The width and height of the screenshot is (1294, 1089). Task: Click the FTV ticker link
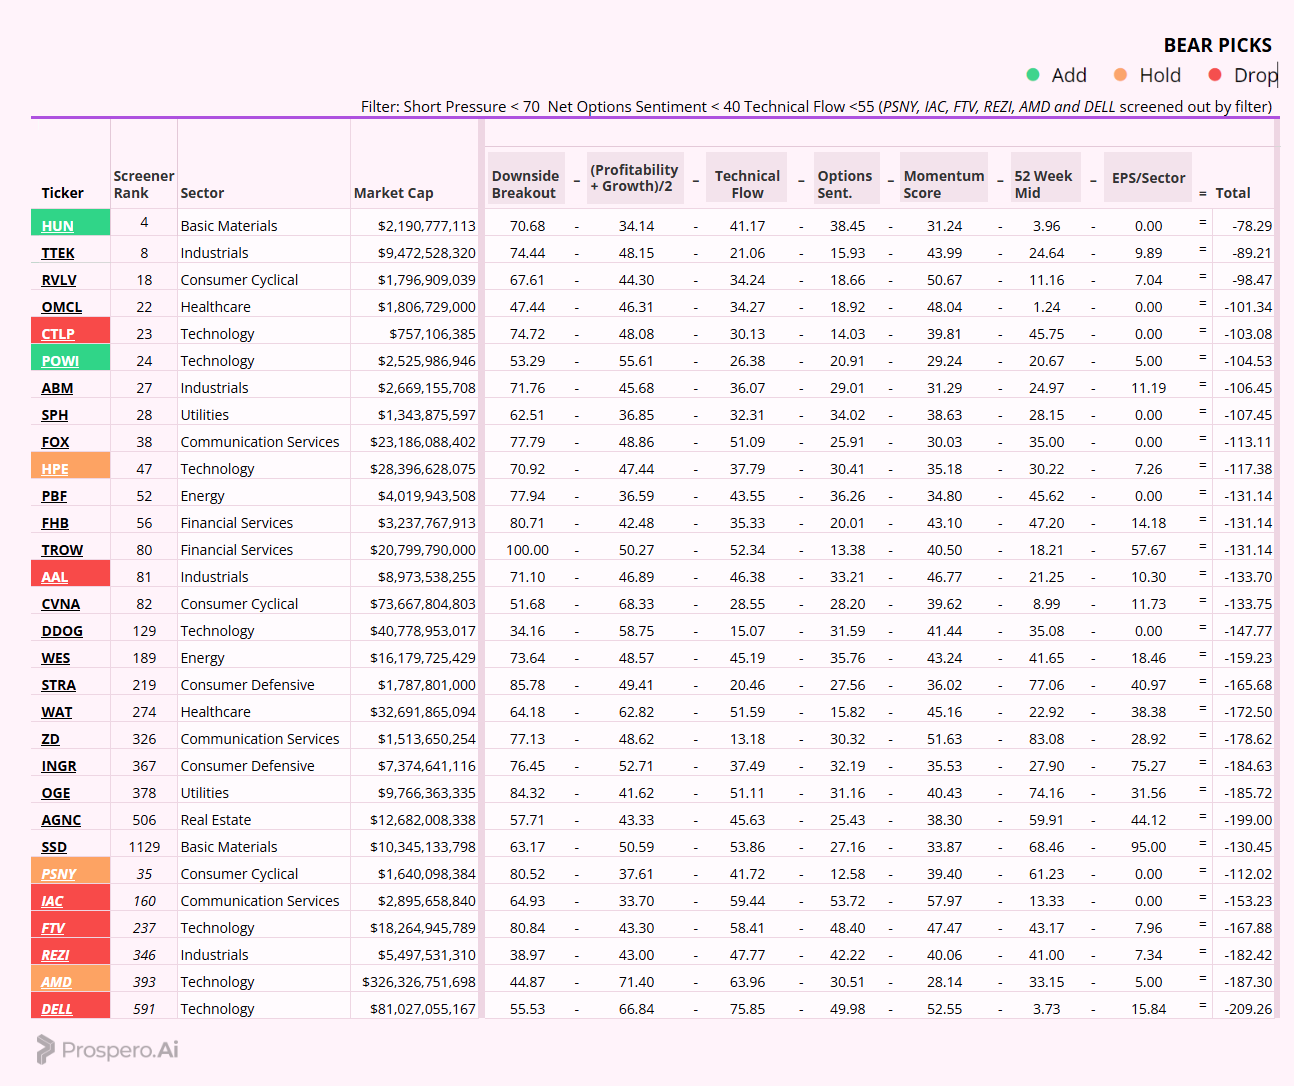53,928
